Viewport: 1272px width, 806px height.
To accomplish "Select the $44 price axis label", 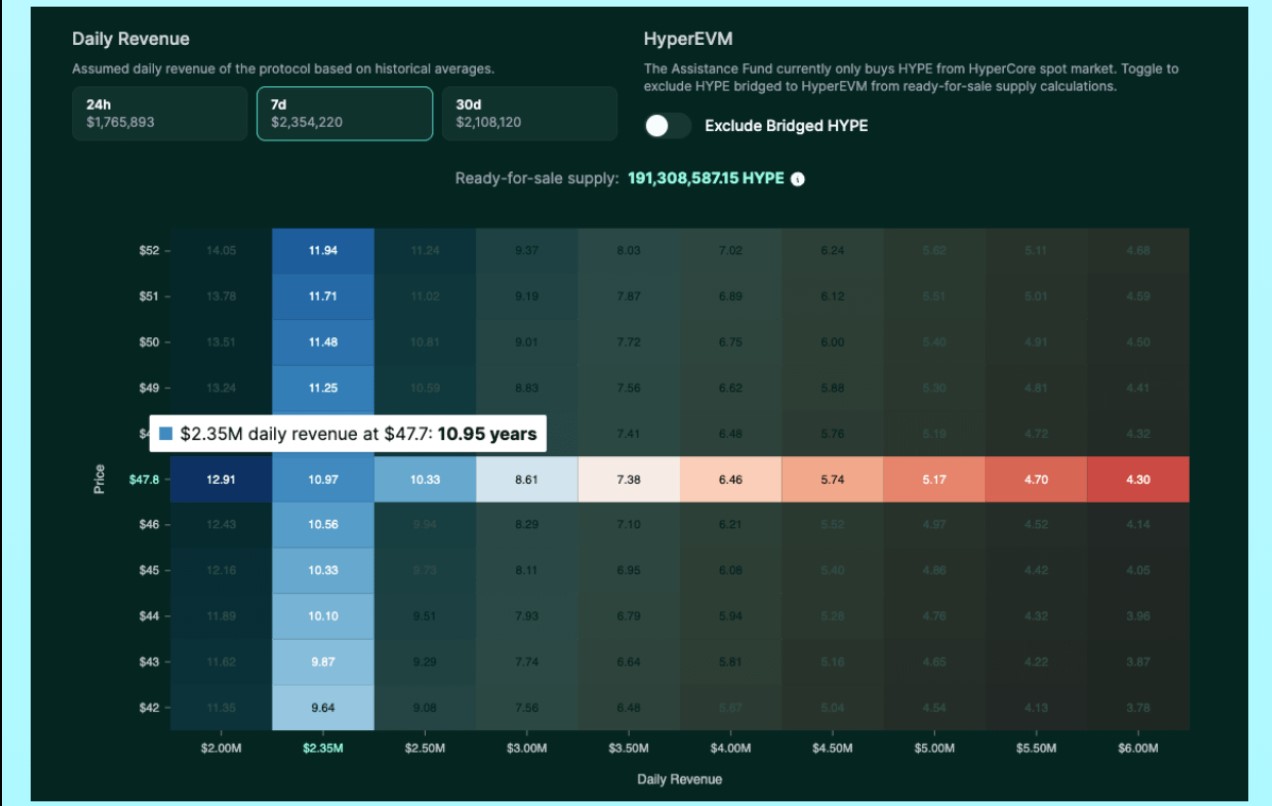I will 149,617.
